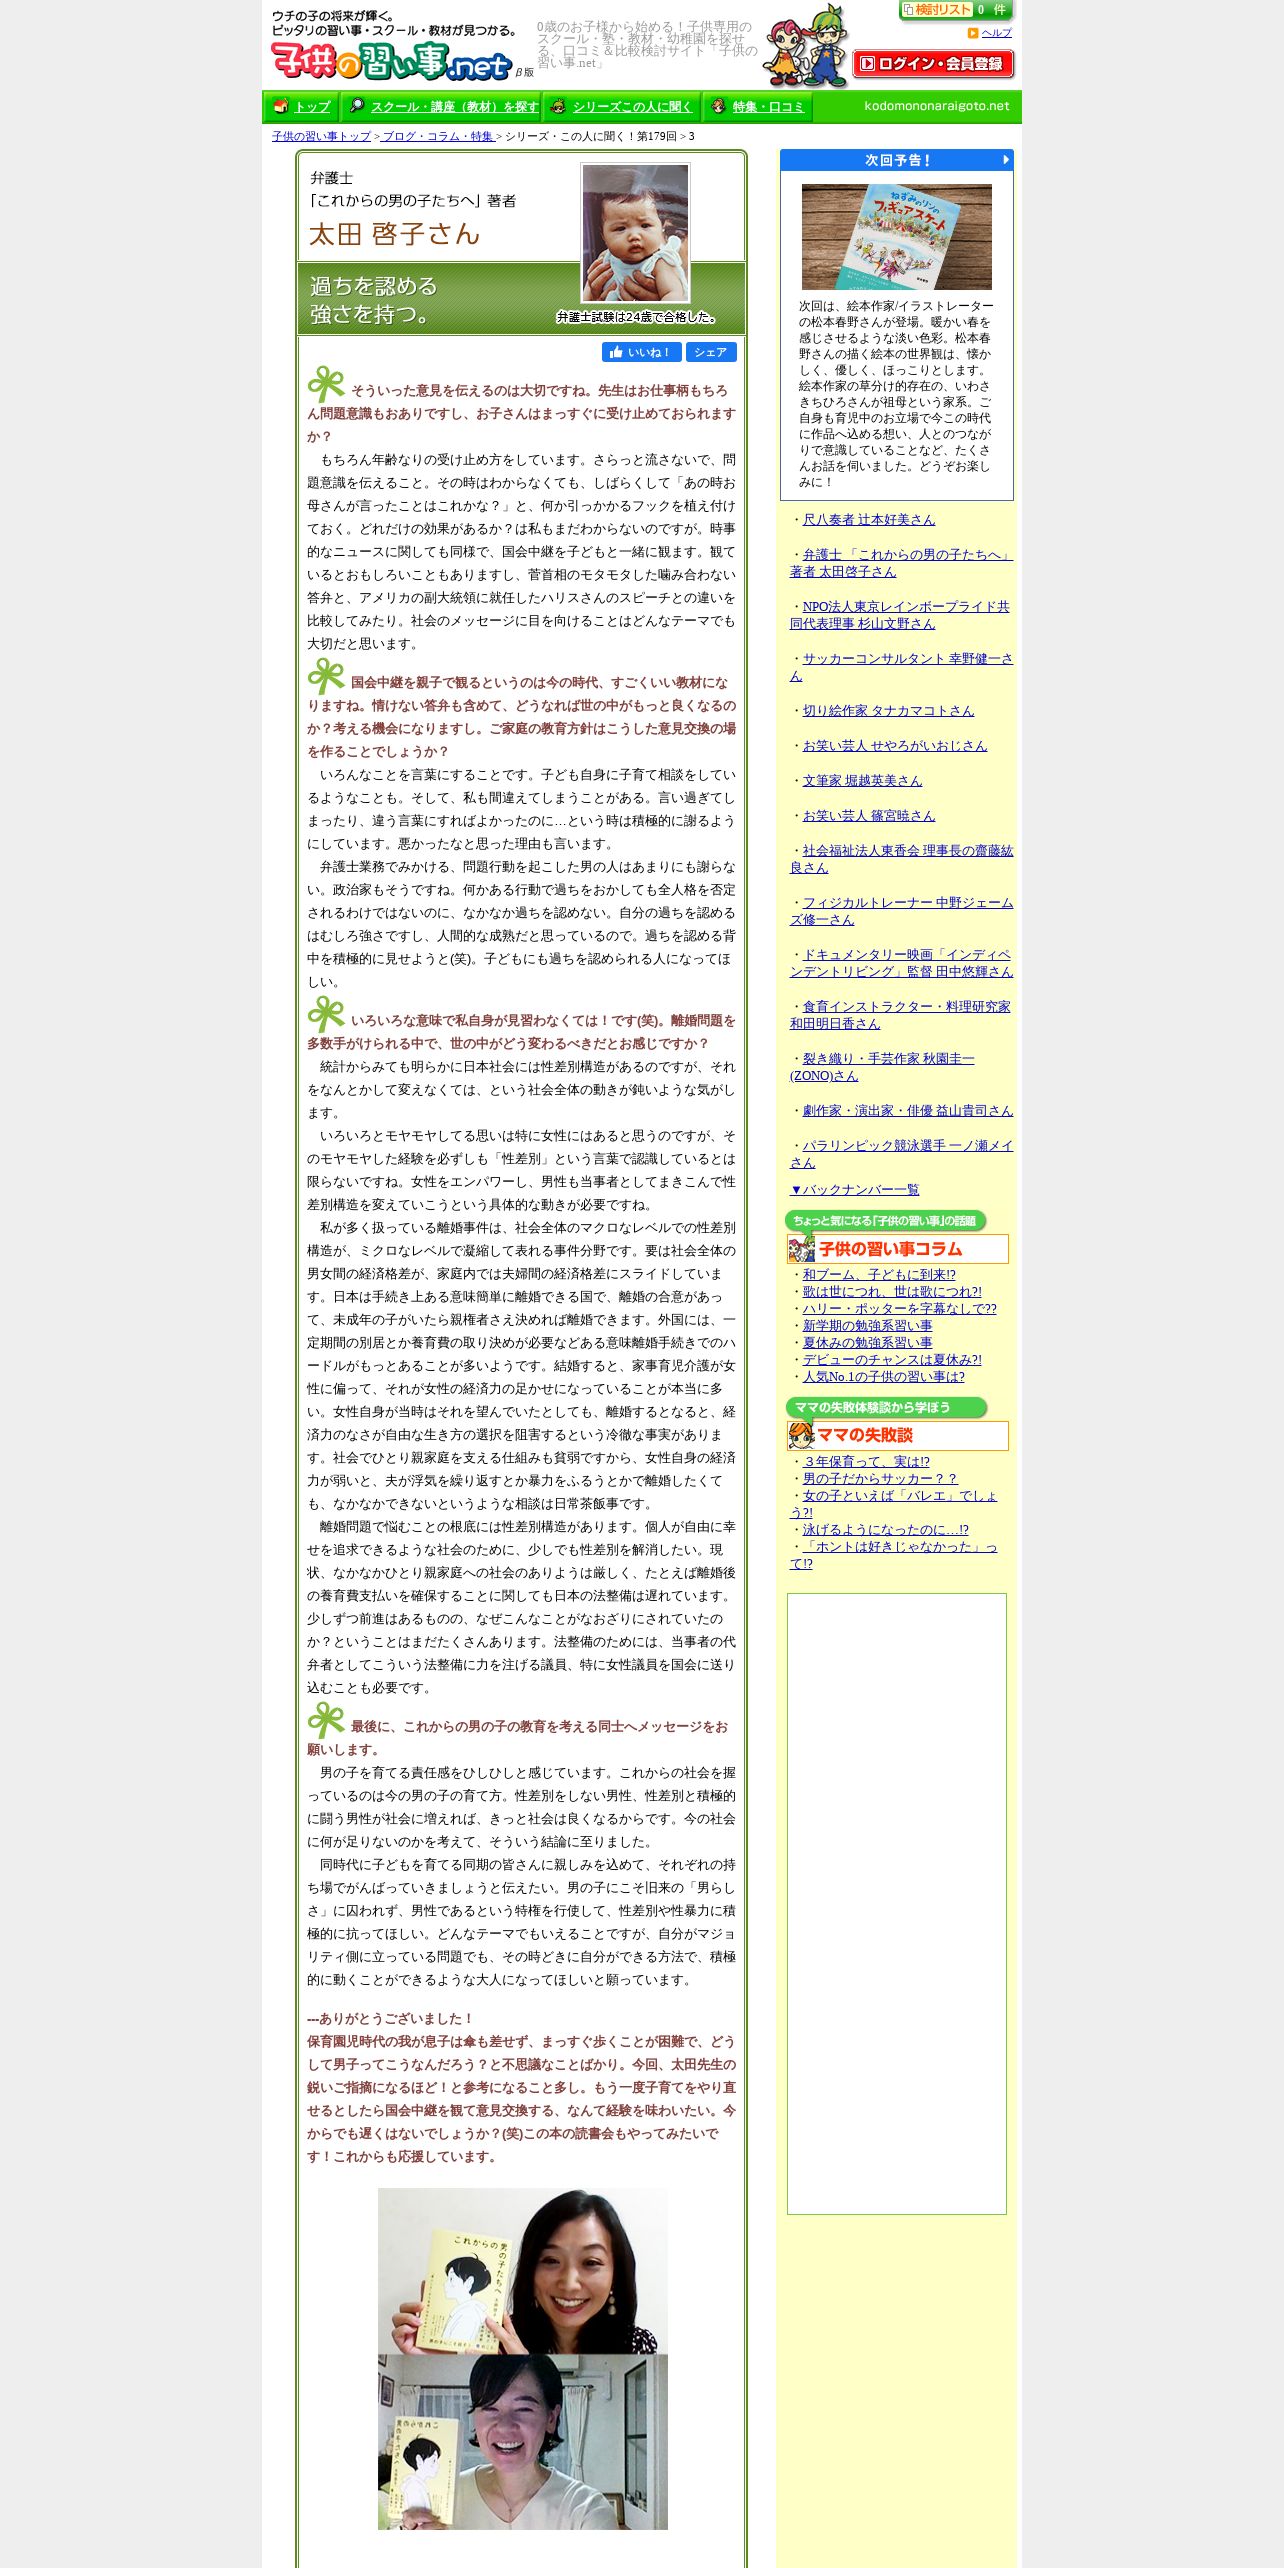
Task: Open column 歌は世につれ、世は歌につれ?!
Action: [x=892, y=1292]
